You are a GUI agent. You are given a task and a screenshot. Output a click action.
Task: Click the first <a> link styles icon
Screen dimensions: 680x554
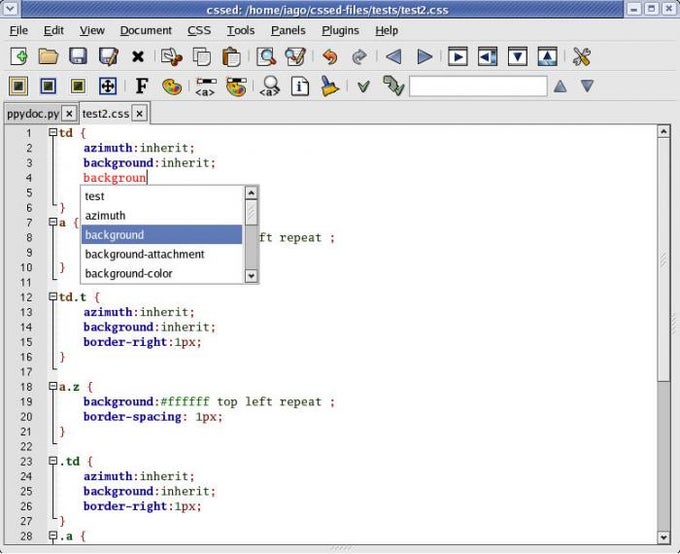coord(205,87)
